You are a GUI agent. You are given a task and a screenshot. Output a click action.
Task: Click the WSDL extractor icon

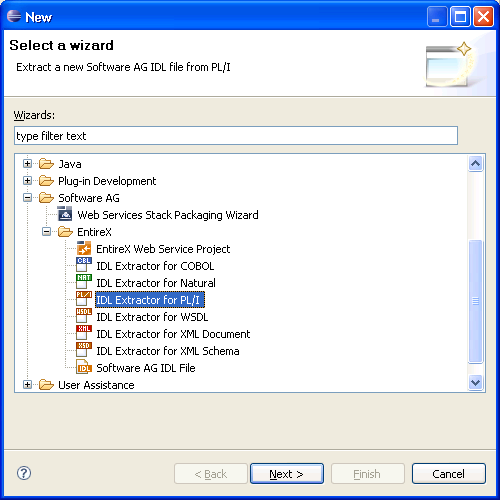[84, 316]
